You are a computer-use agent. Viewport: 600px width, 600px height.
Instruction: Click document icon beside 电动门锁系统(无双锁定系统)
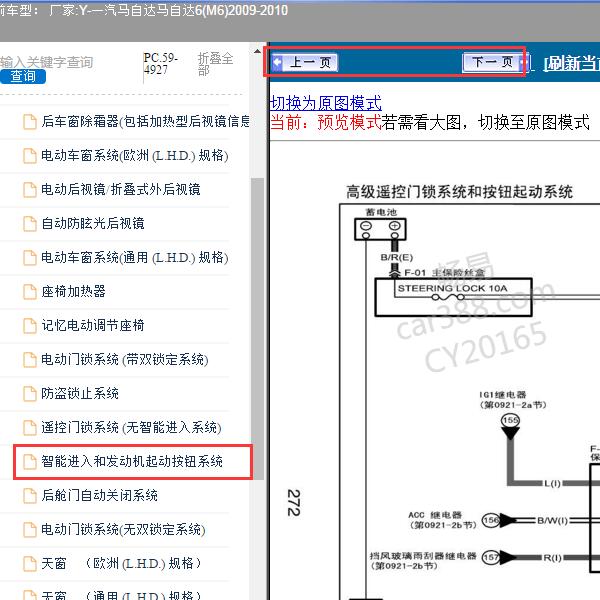(29, 530)
